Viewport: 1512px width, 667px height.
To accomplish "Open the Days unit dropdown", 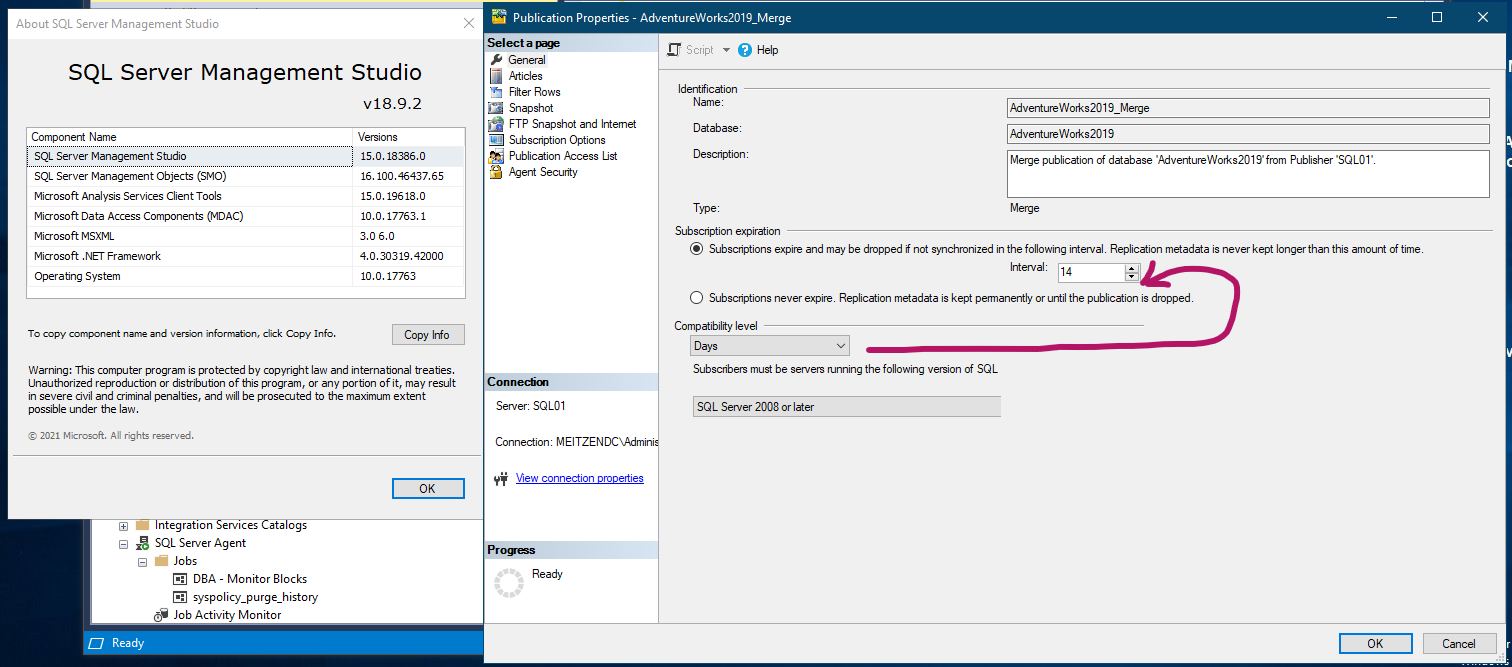I will point(840,344).
